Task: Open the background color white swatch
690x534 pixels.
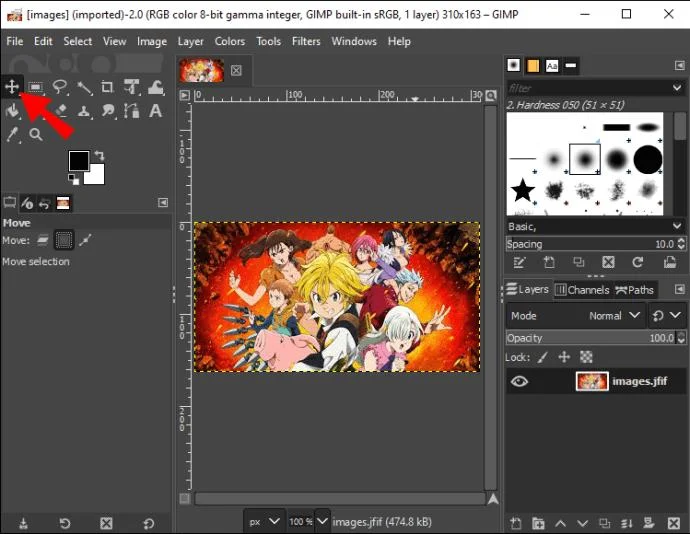Action: 97,176
